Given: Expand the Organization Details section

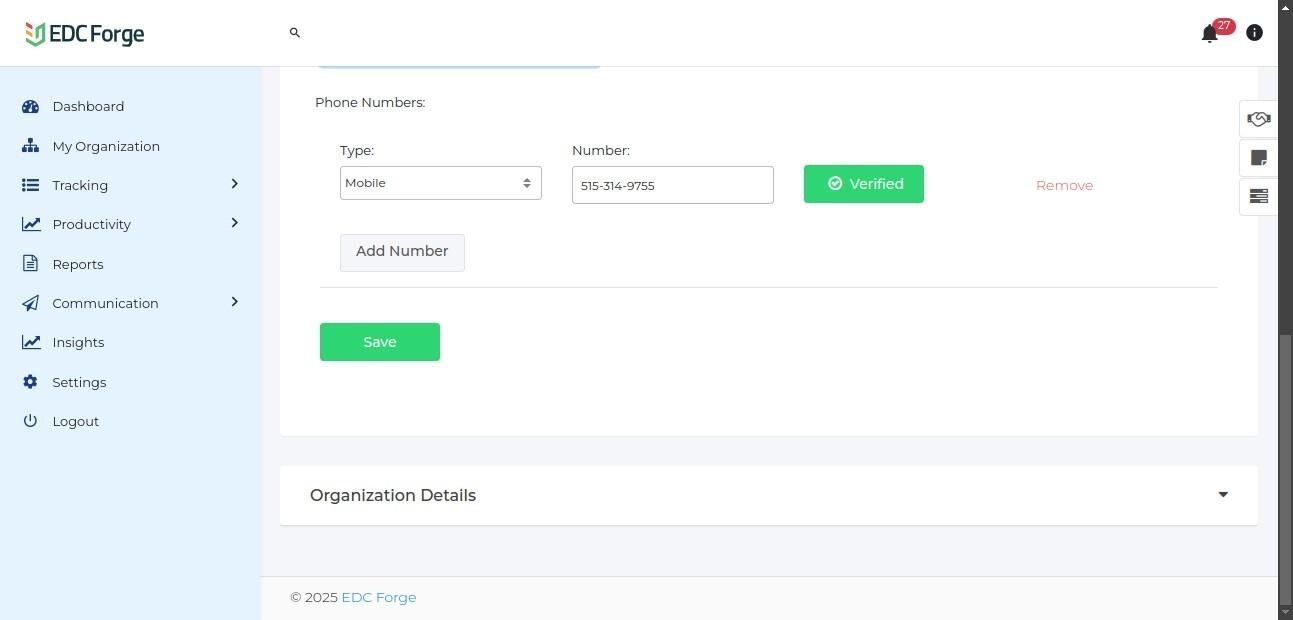Looking at the screenshot, I should click(x=1222, y=495).
